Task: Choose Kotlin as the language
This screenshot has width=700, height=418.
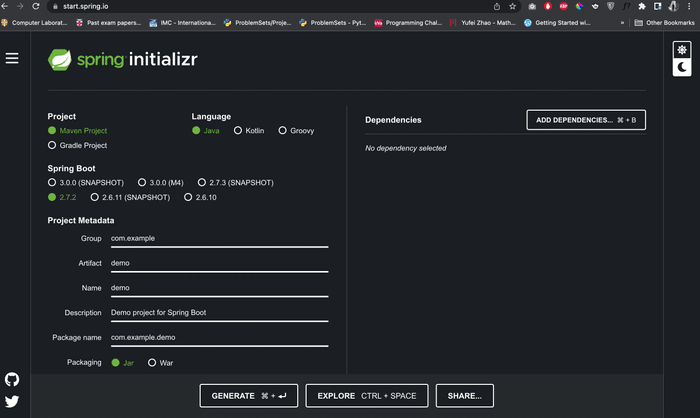Action: (249, 130)
